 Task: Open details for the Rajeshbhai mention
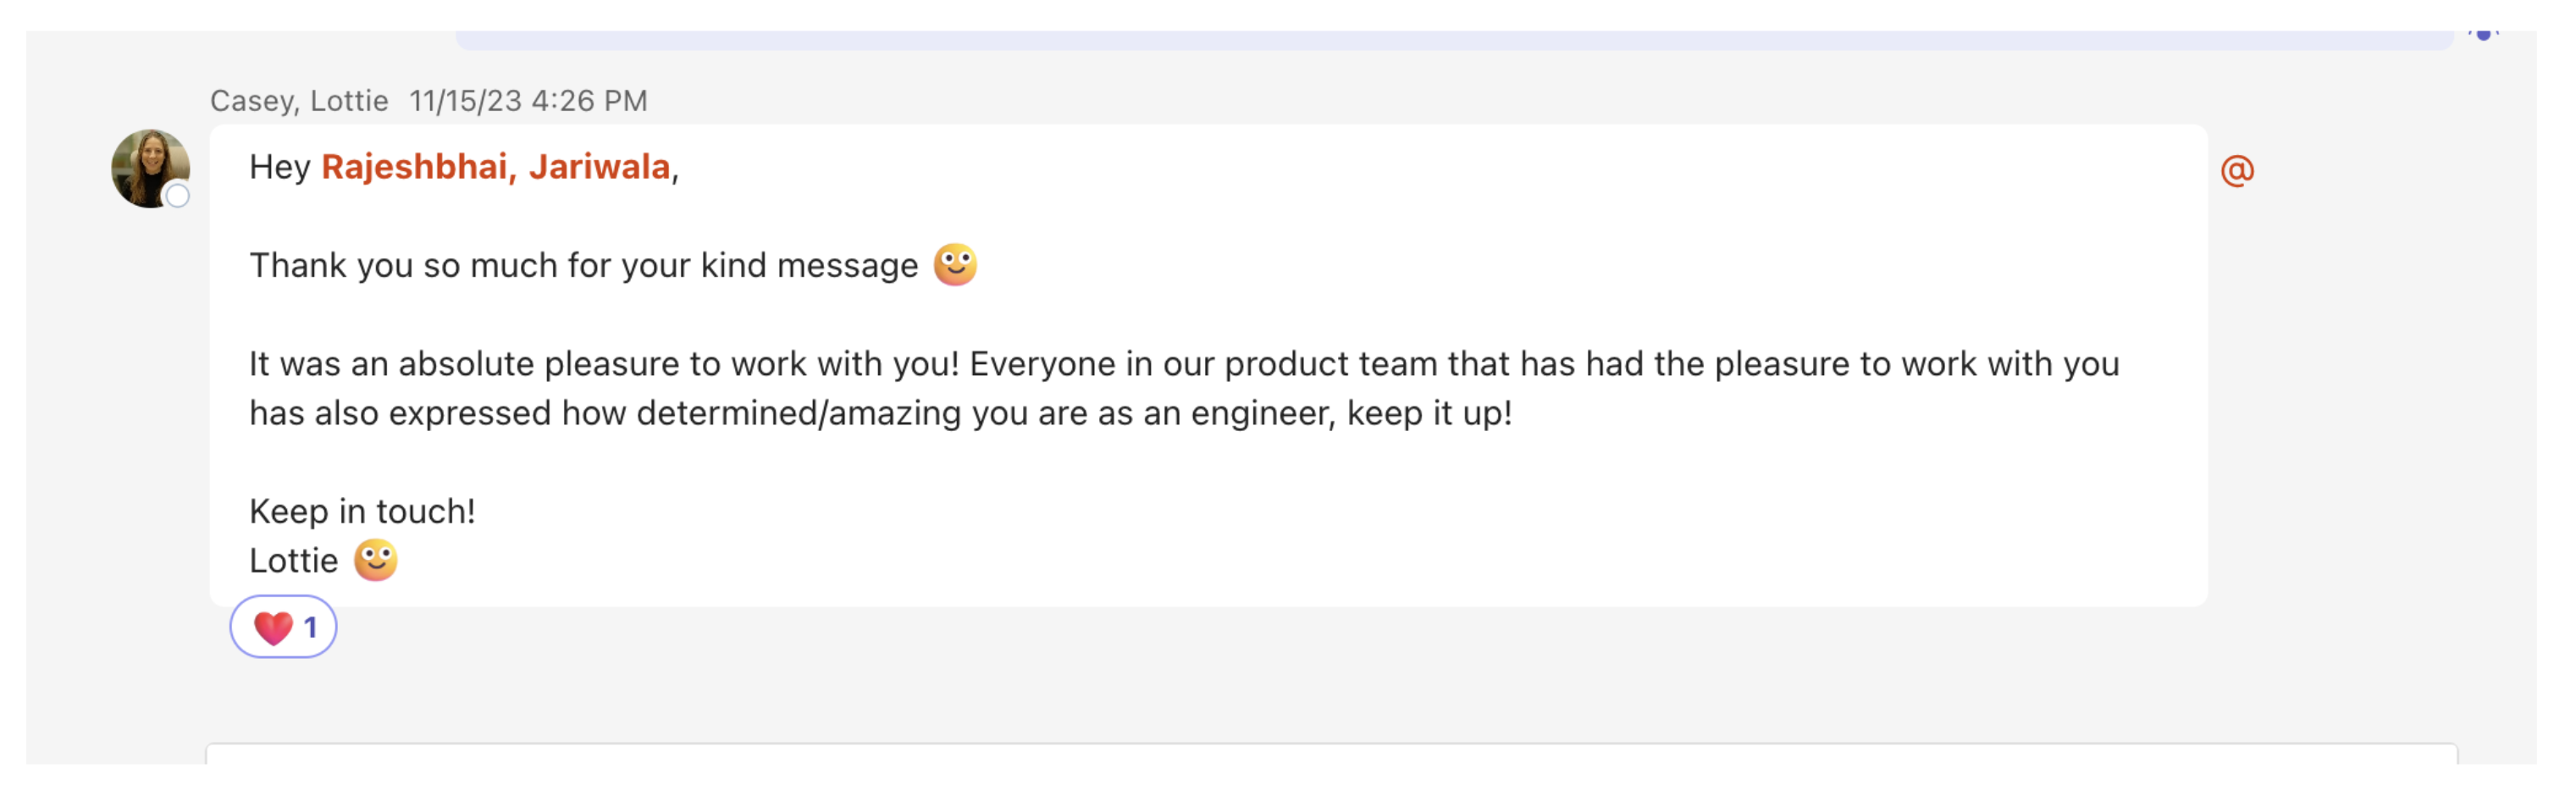tap(416, 169)
